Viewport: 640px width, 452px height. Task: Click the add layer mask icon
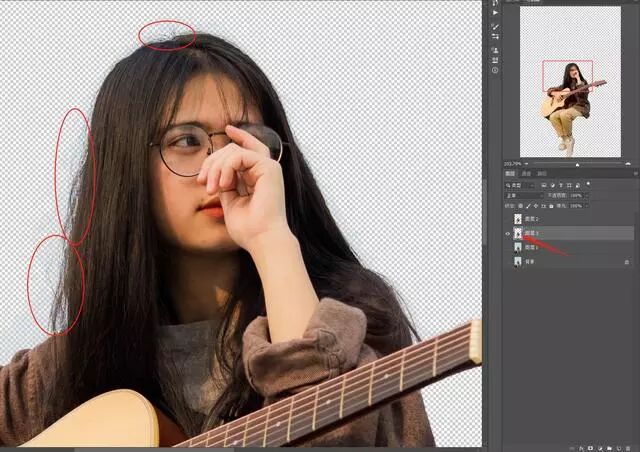pos(590,448)
